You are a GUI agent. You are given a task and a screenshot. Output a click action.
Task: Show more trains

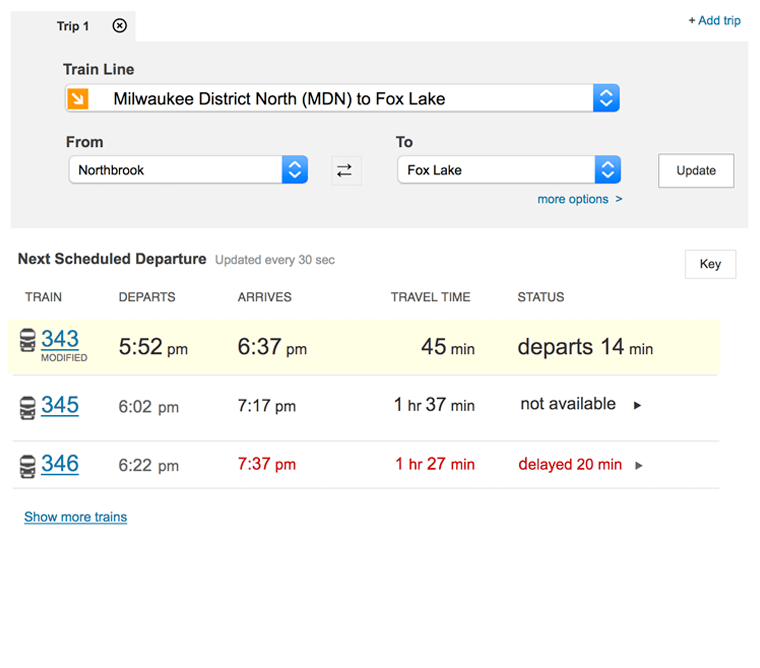tap(76, 517)
